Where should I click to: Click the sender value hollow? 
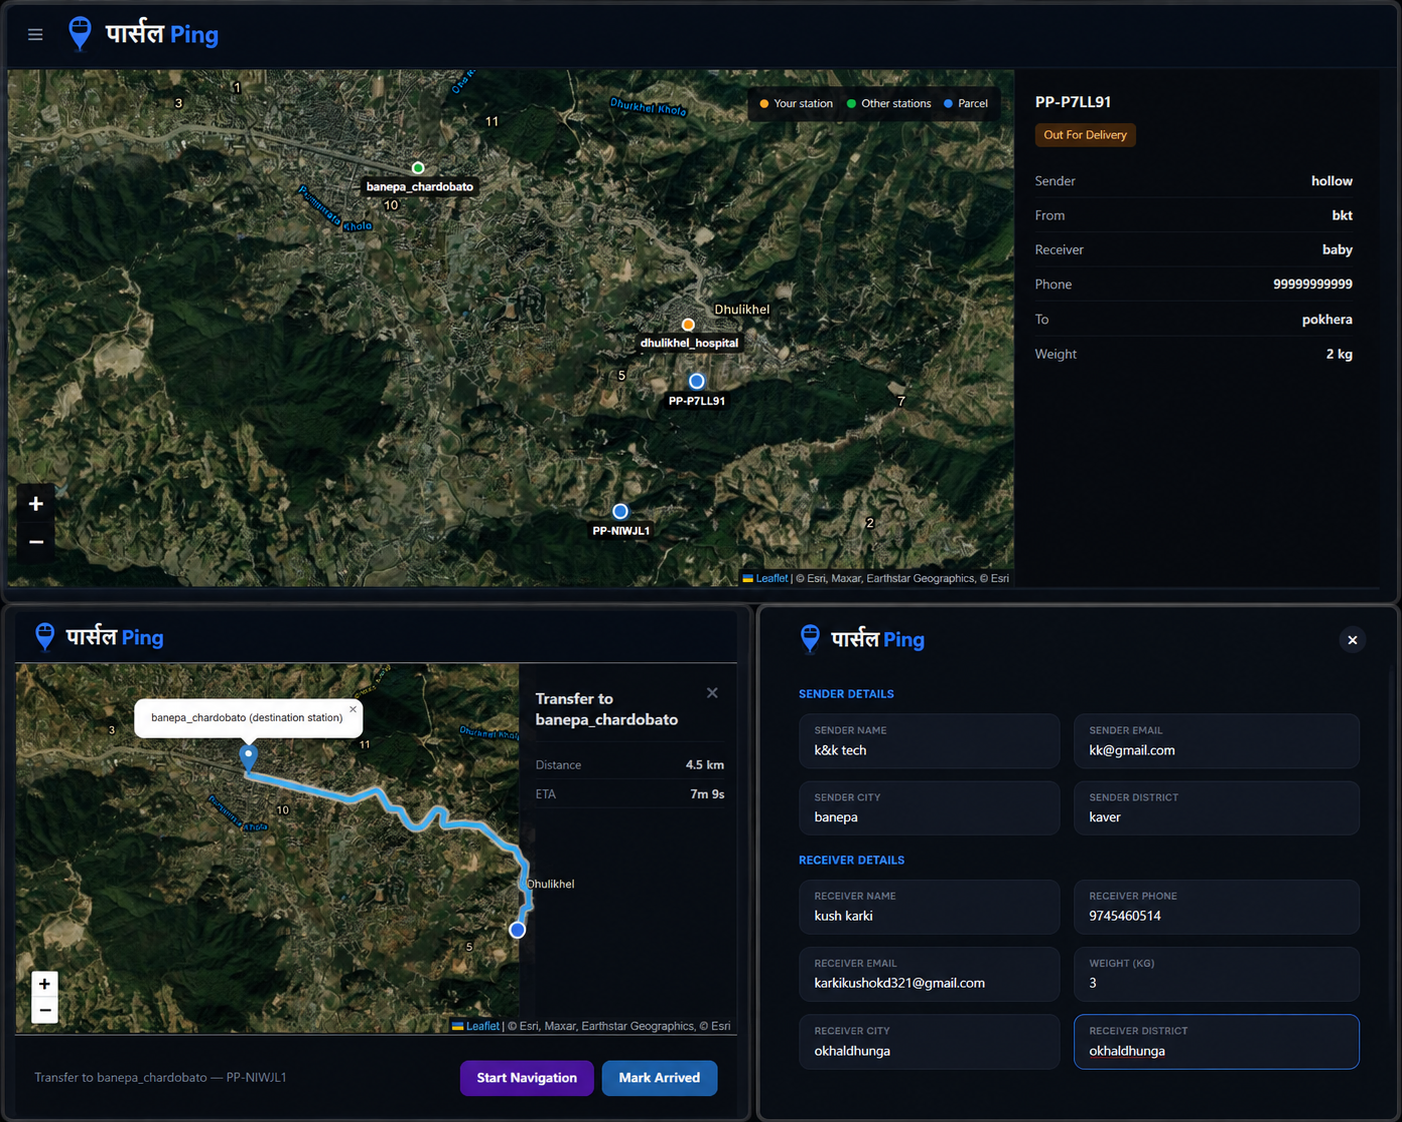point(1332,181)
